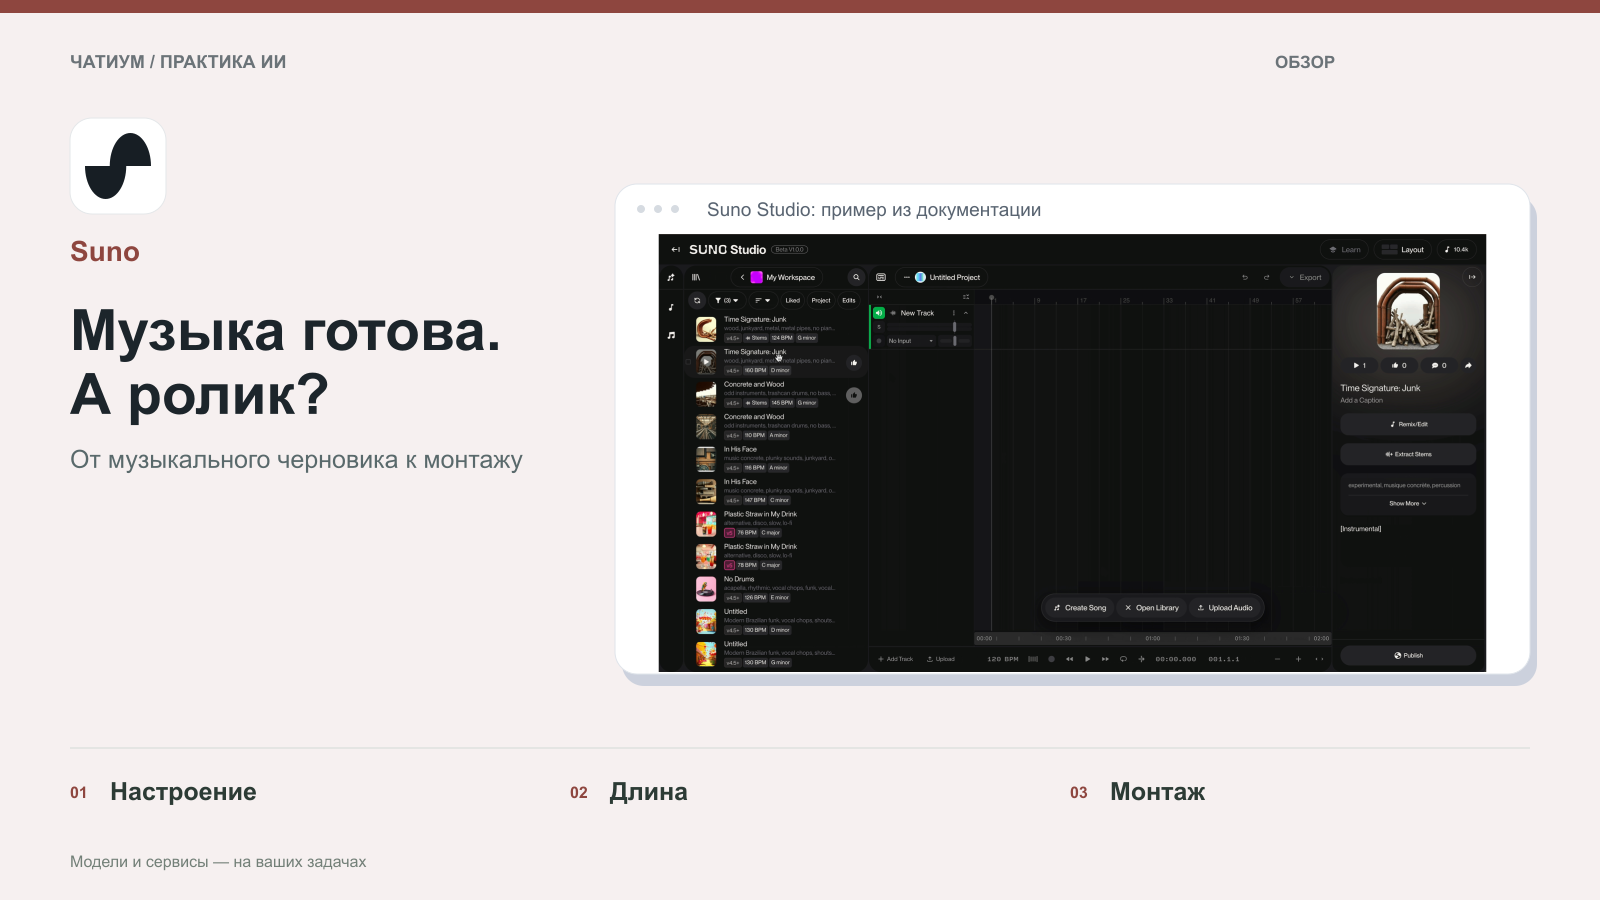Click the Extract Stems button
The image size is (1600, 900).
(x=1408, y=454)
